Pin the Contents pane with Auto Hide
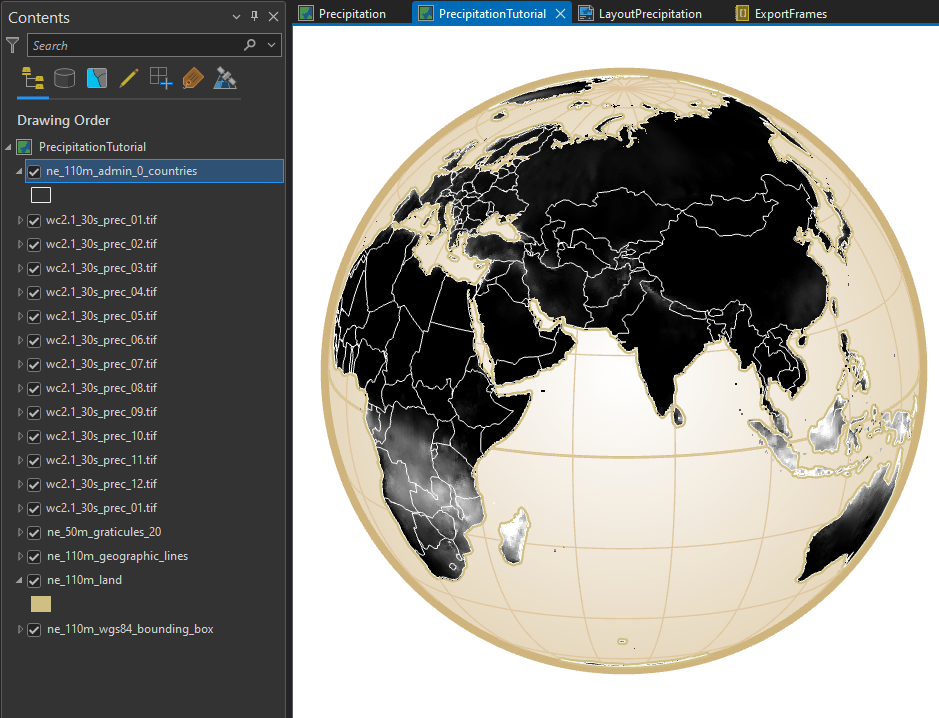939x718 pixels. pyautogui.click(x=254, y=17)
